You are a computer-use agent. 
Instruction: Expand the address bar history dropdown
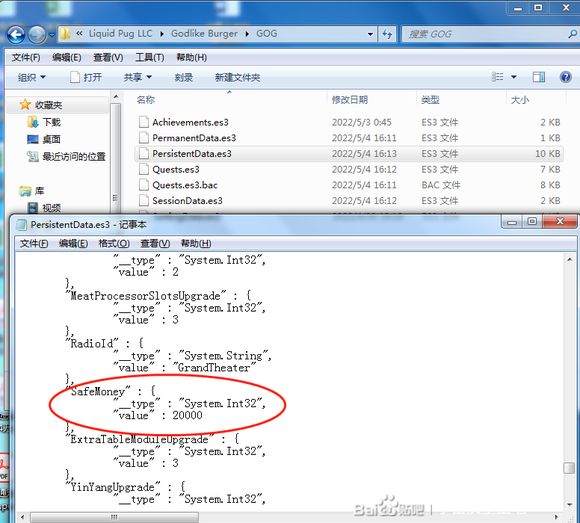click(x=370, y=34)
